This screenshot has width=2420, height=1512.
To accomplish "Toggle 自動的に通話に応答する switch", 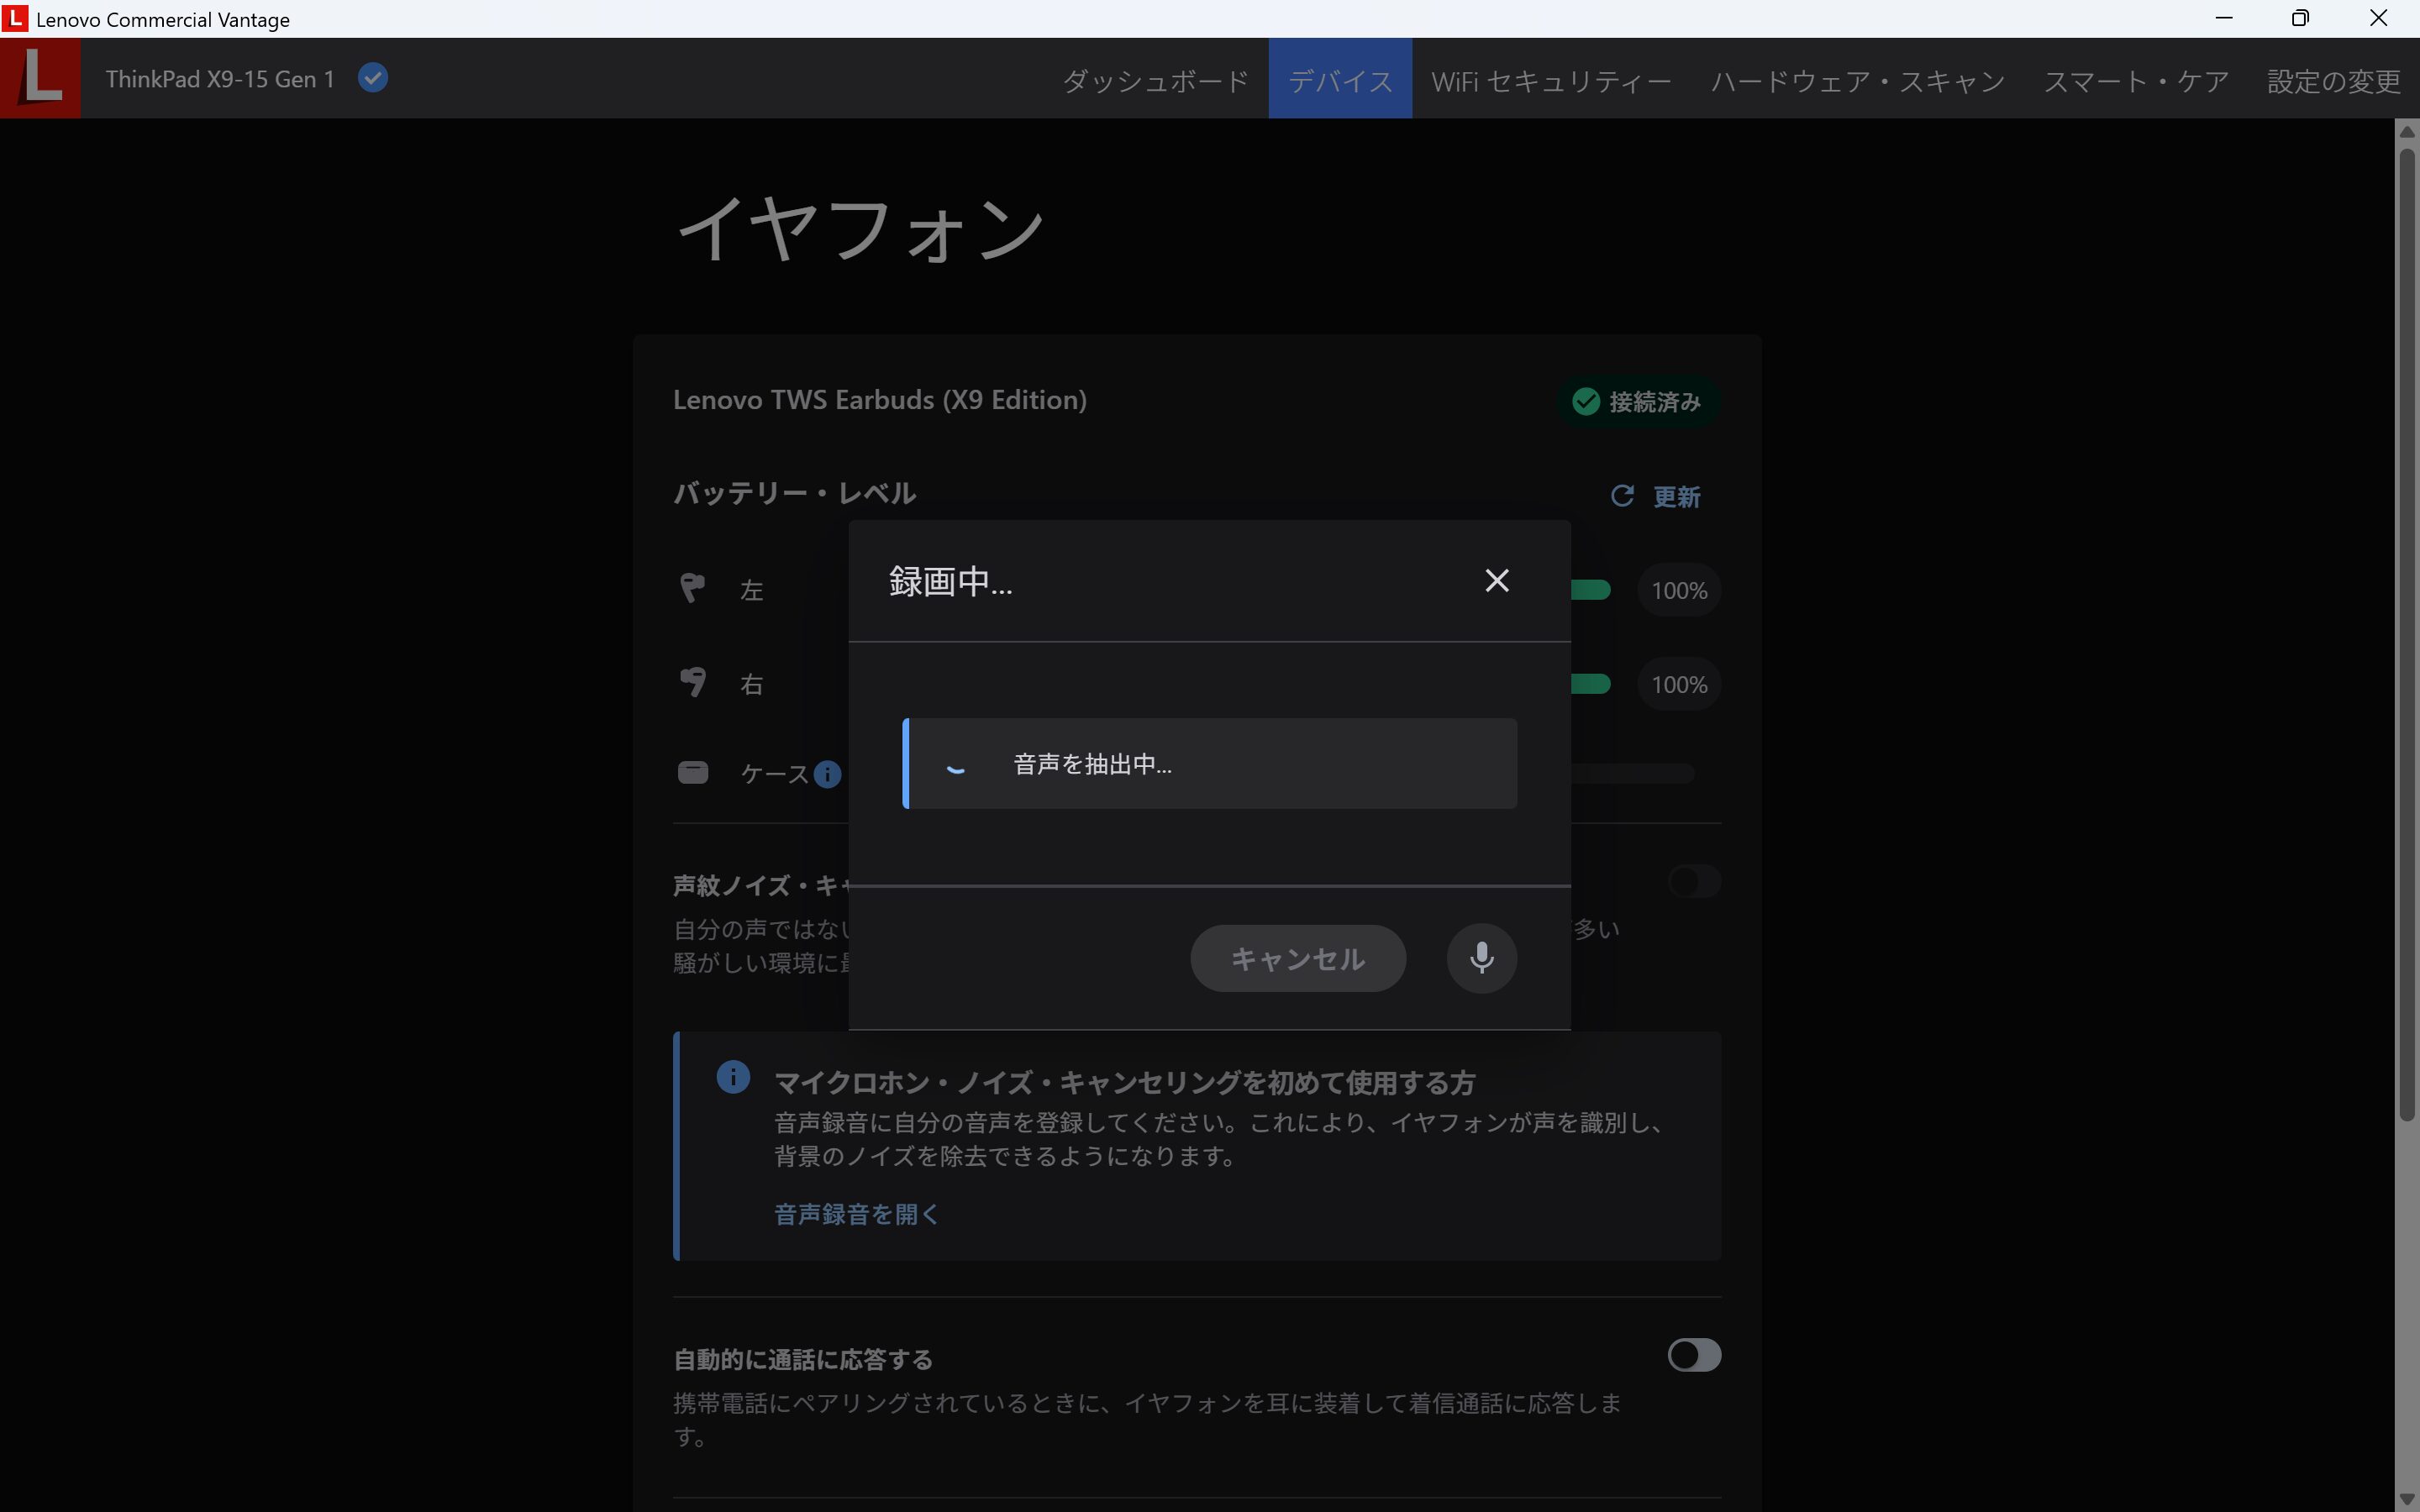I will (x=1694, y=1355).
